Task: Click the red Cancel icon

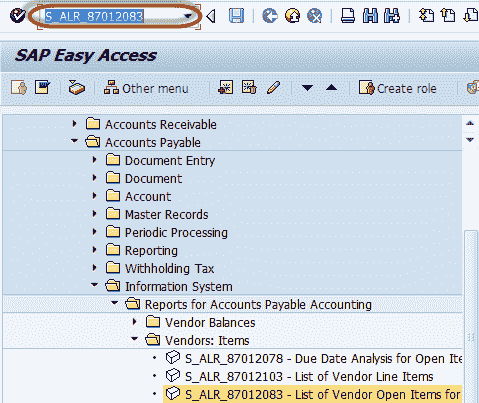Action: (x=314, y=16)
